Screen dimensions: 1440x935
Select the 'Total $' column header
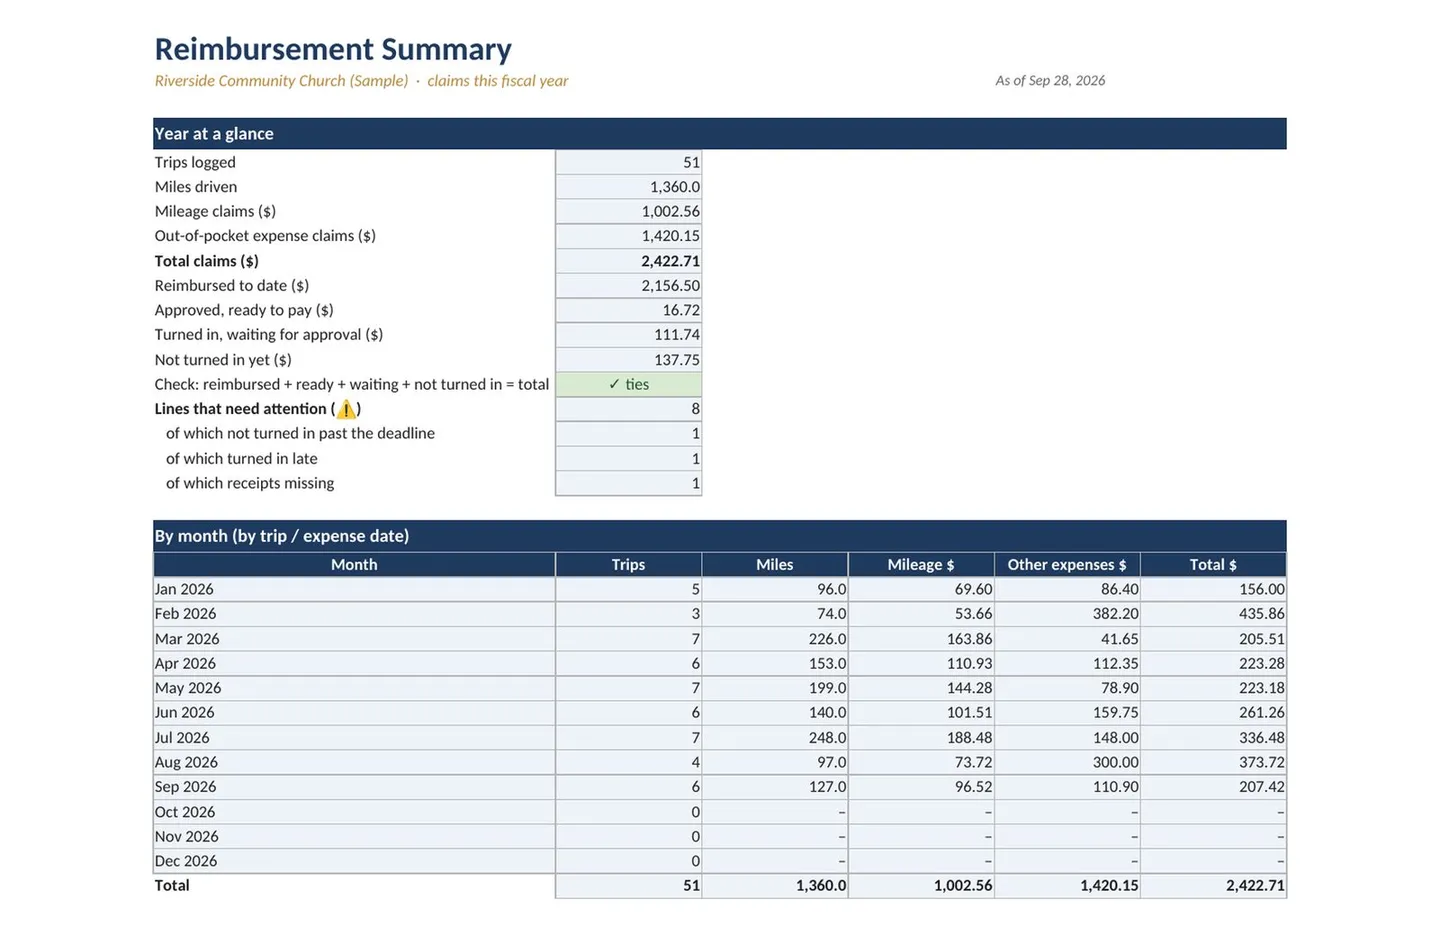coord(1213,564)
